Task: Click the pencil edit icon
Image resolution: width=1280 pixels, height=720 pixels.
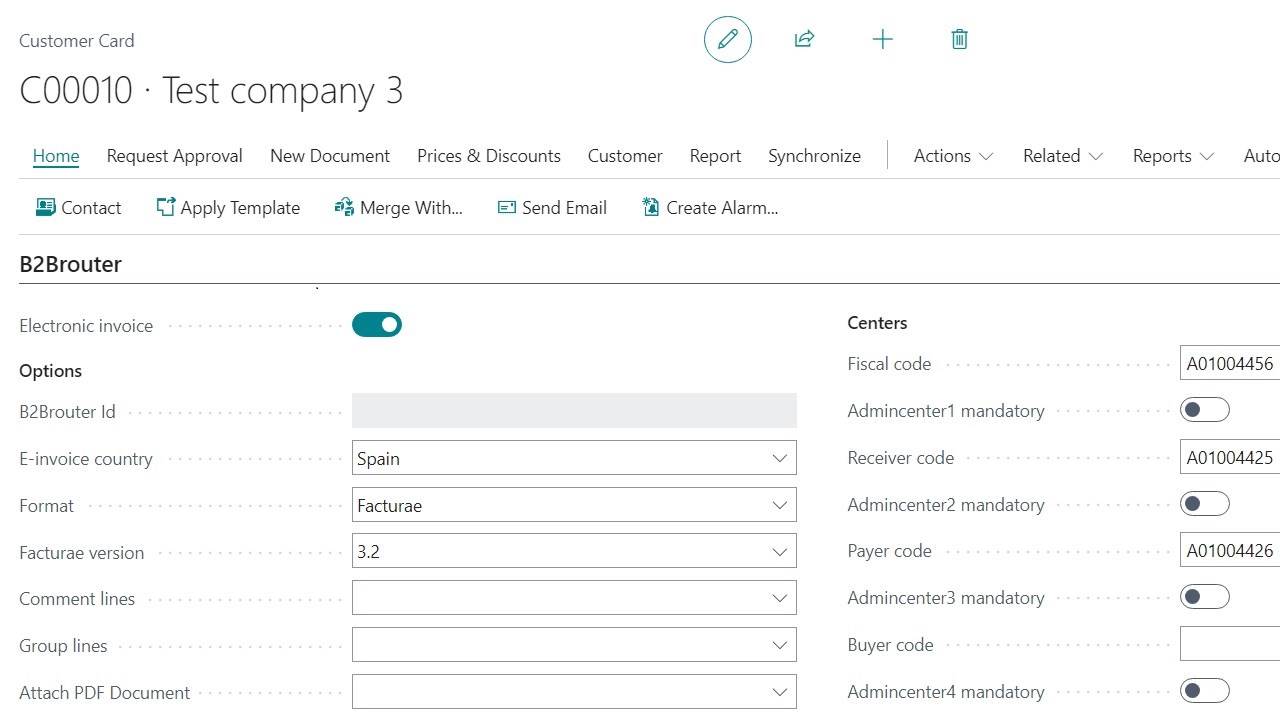Action: (x=728, y=40)
